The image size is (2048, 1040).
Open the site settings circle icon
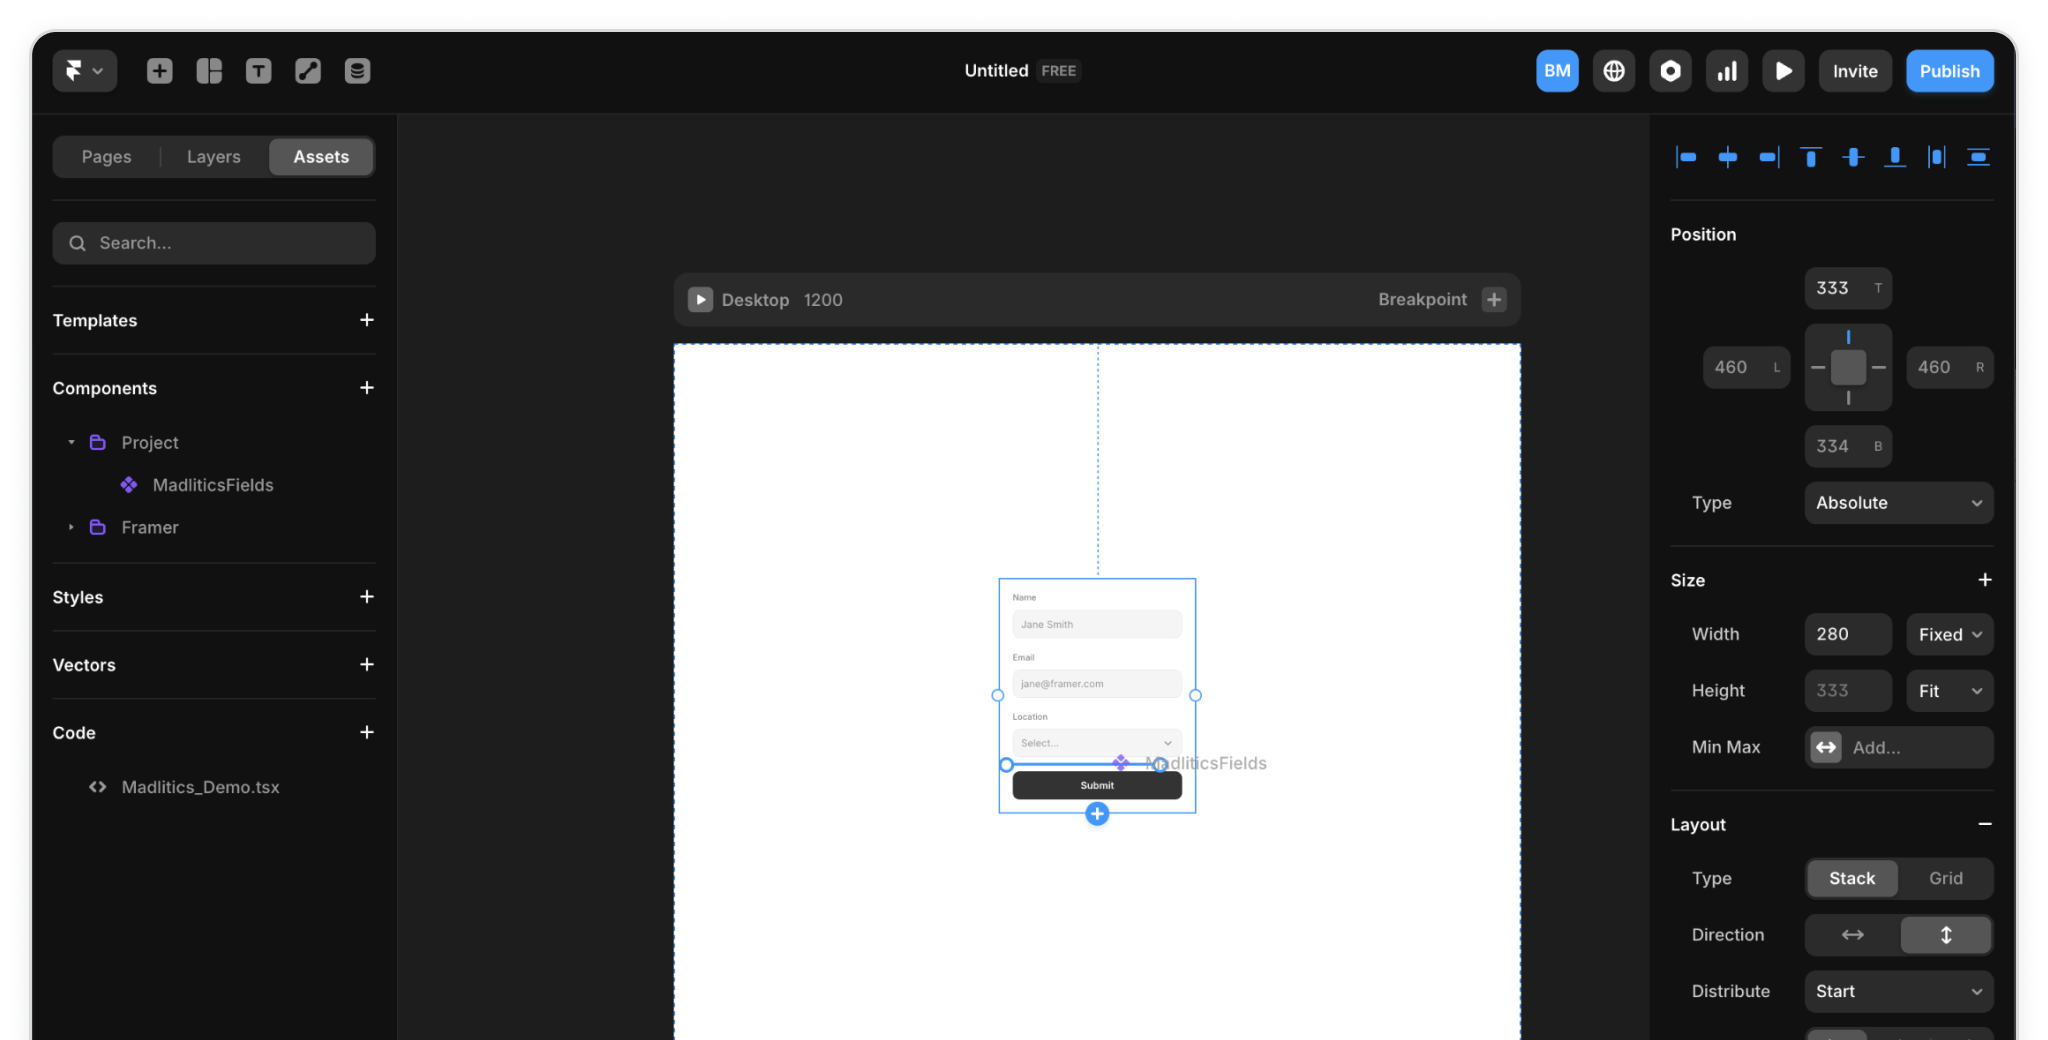pyautogui.click(x=1670, y=71)
